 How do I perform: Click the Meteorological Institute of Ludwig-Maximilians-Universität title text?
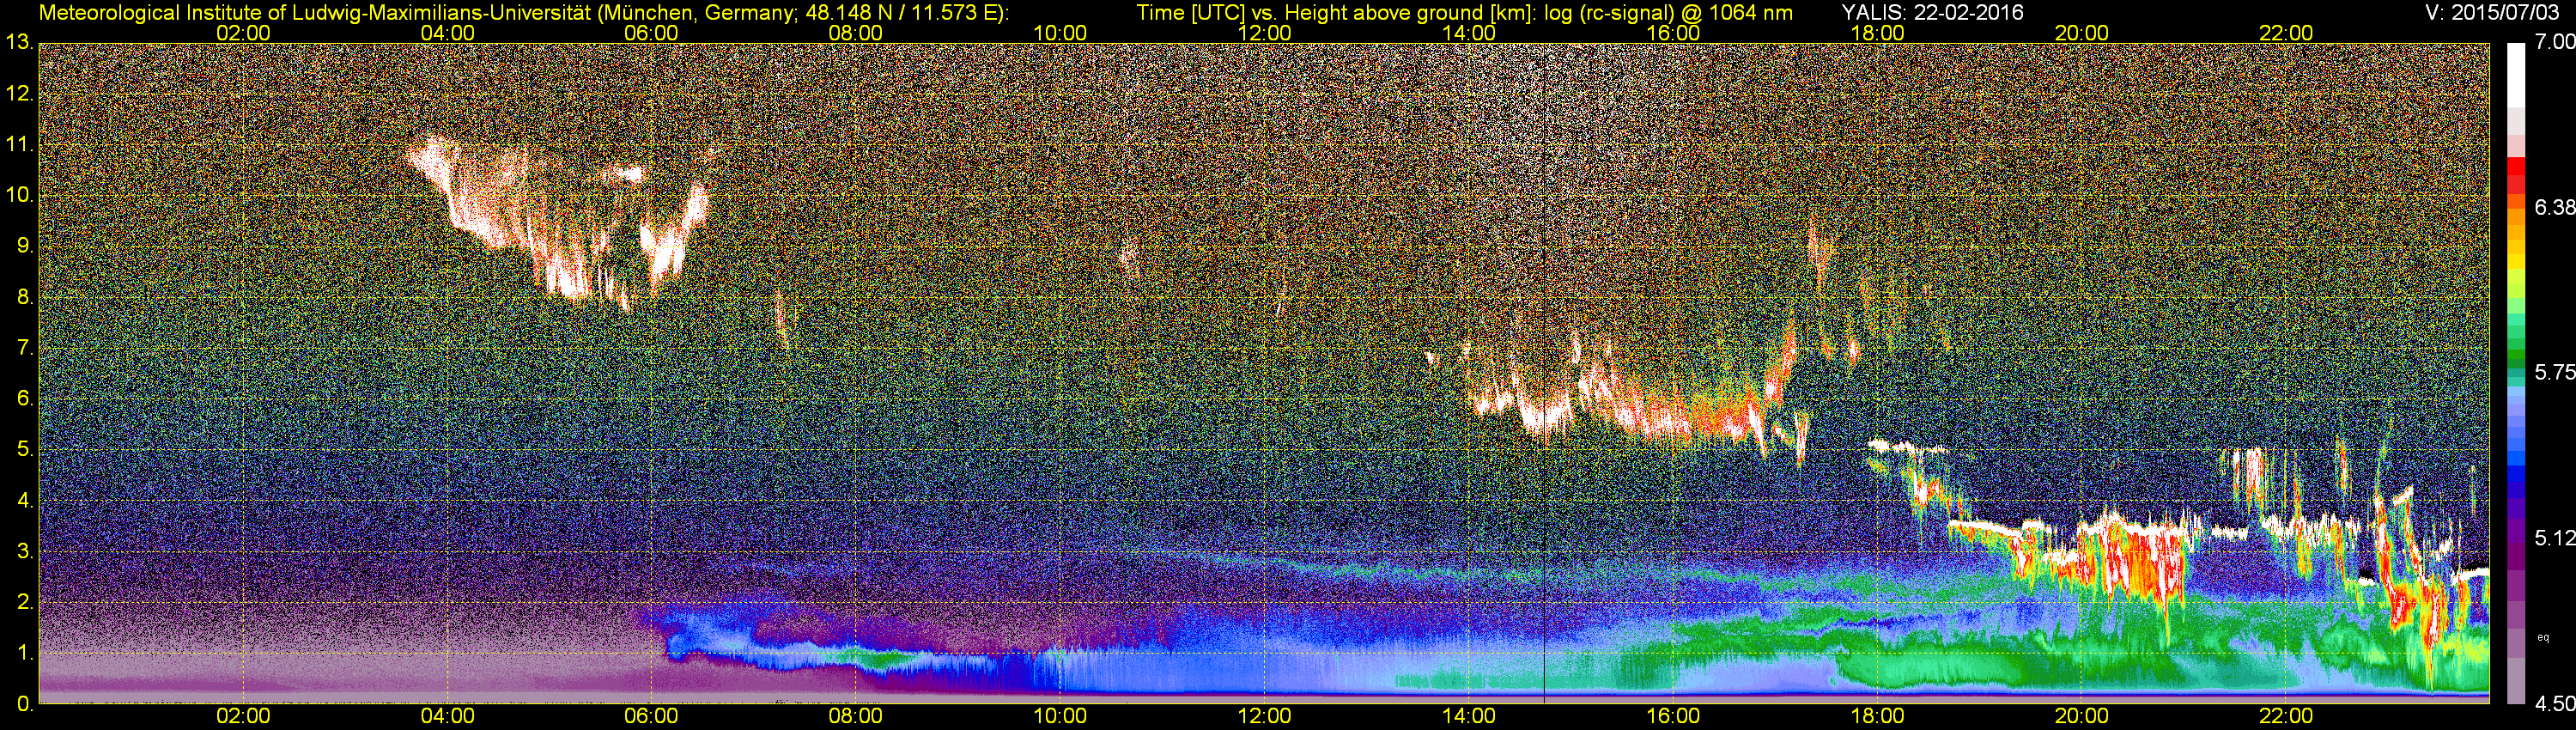pyautogui.click(x=523, y=13)
